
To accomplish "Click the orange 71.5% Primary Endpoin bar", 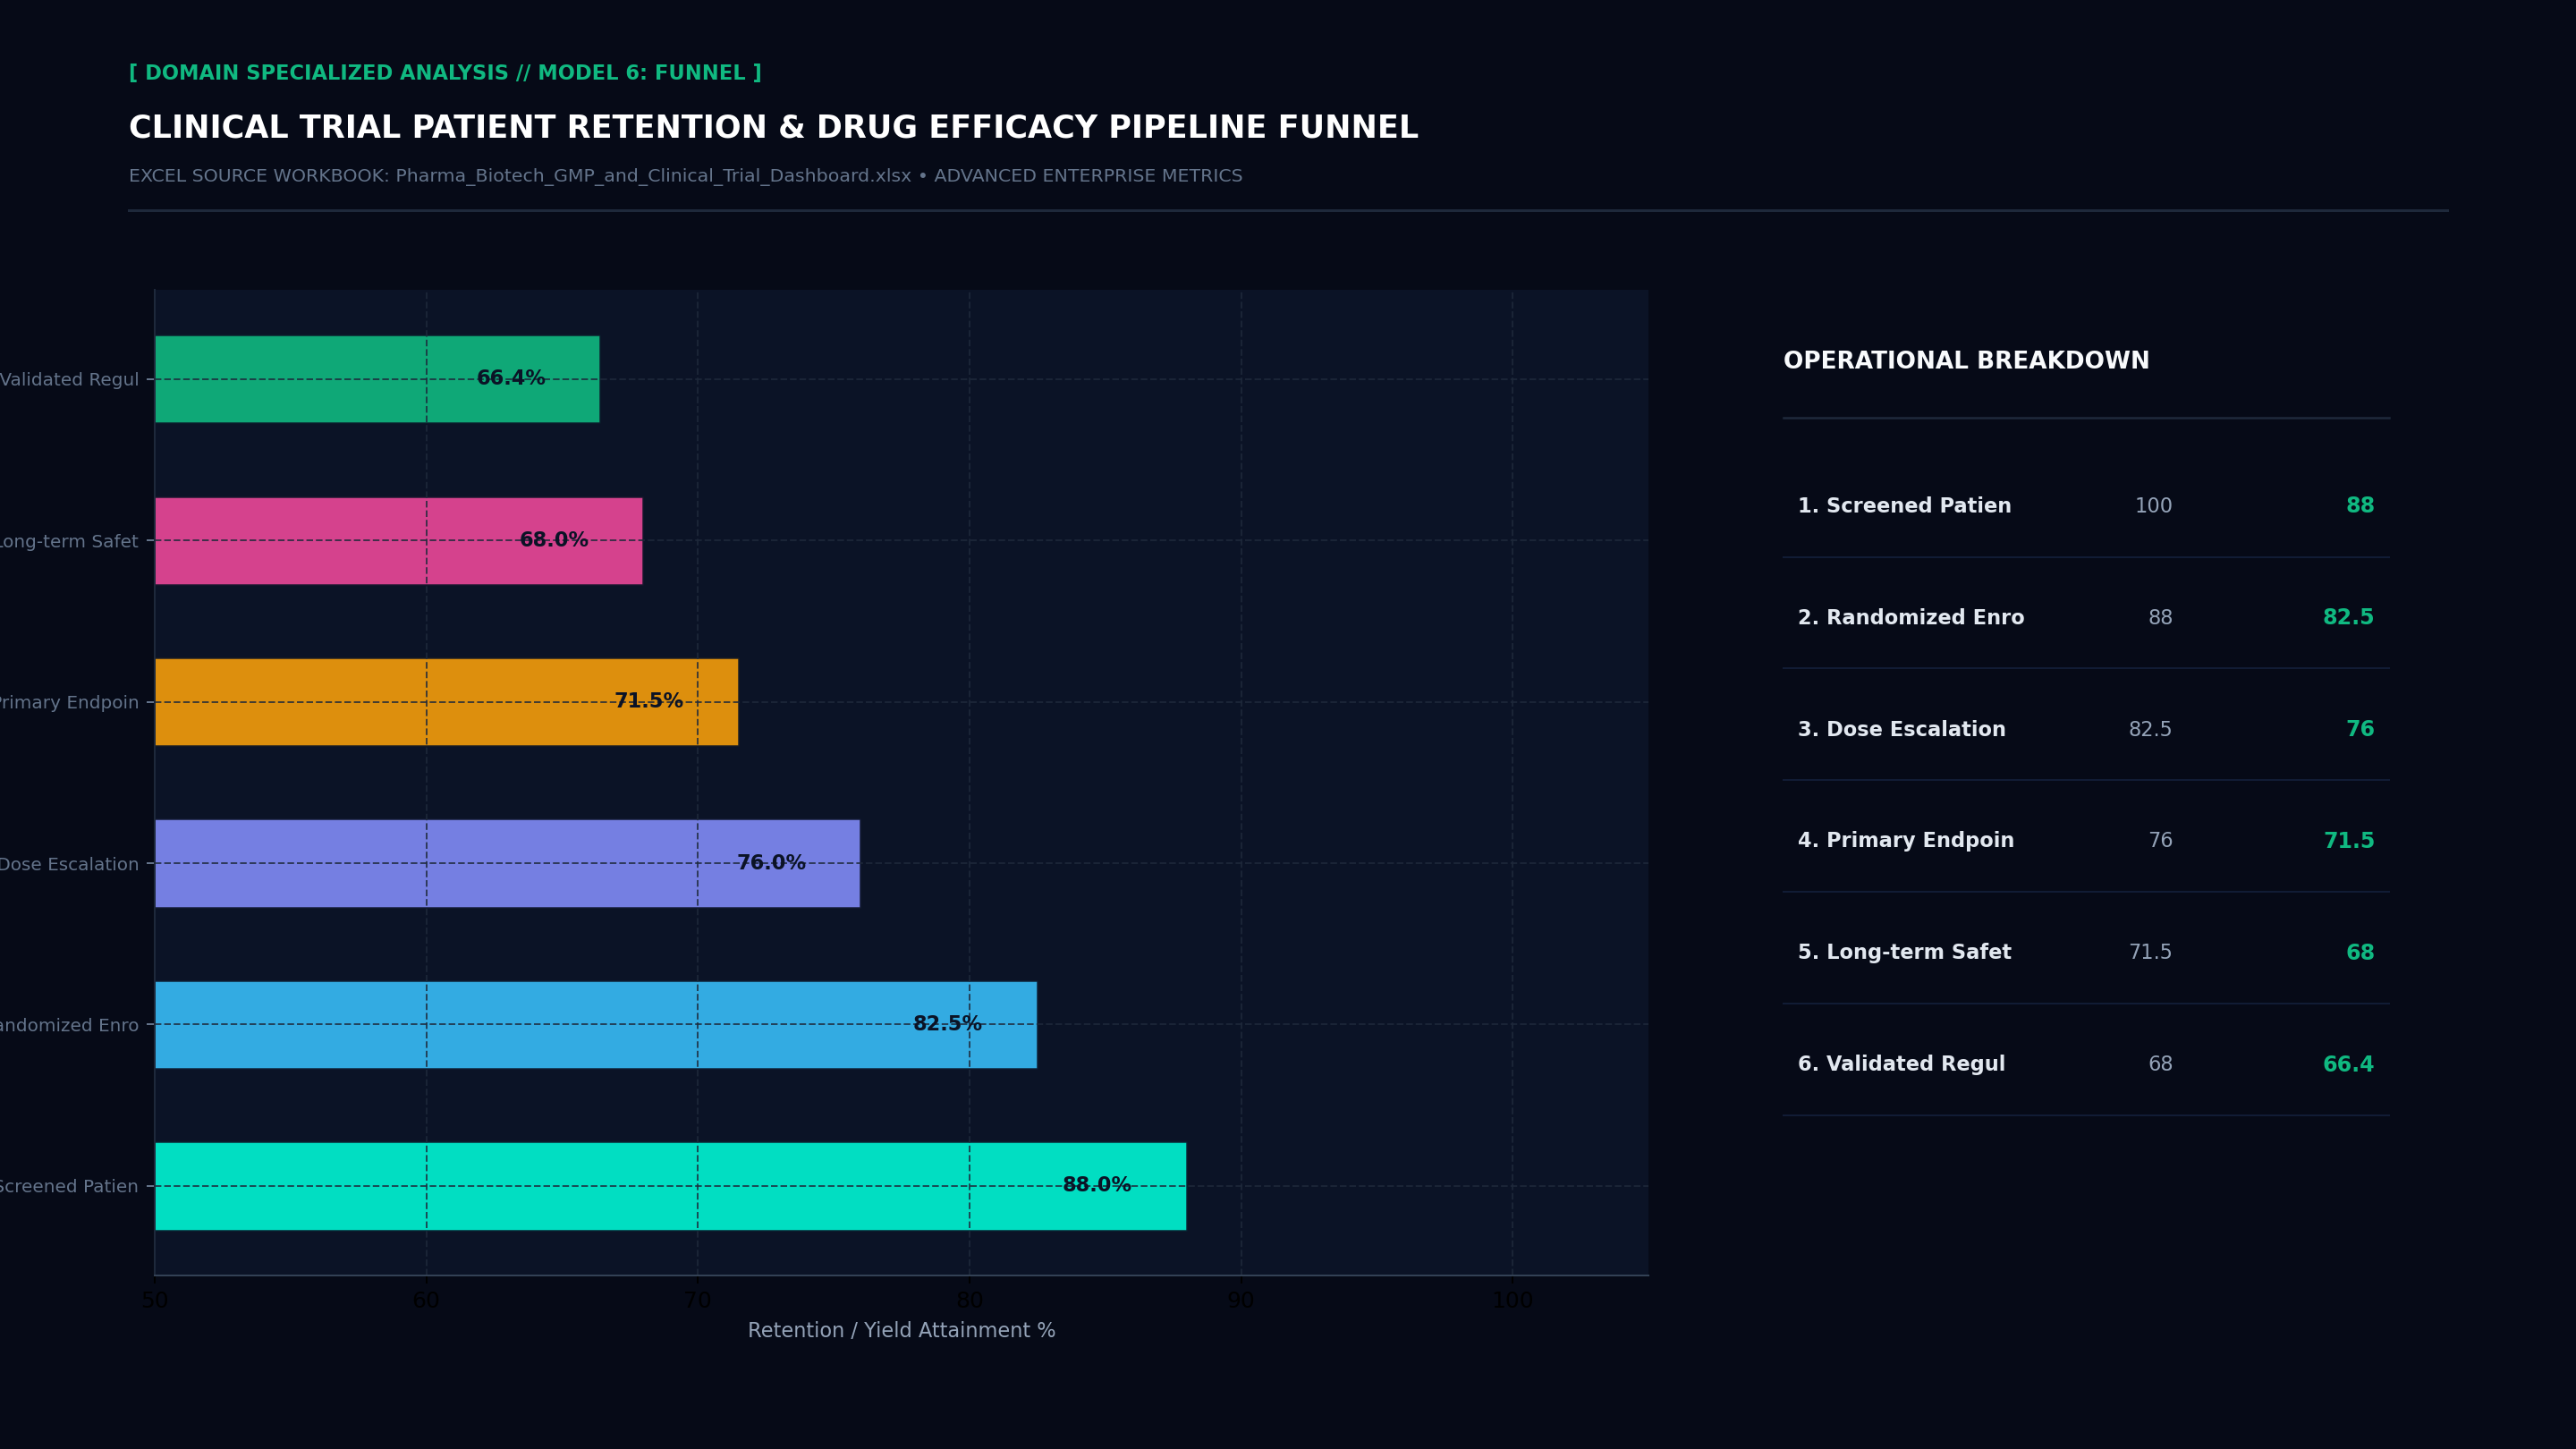I will click(446, 702).
